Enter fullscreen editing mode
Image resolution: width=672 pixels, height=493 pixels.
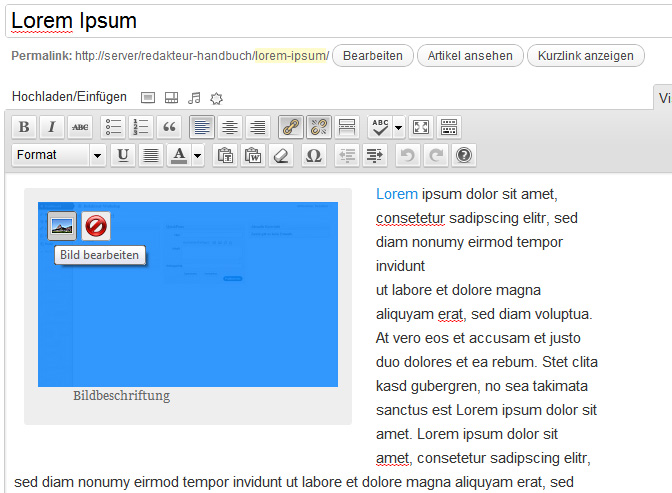pyautogui.click(x=421, y=127)
